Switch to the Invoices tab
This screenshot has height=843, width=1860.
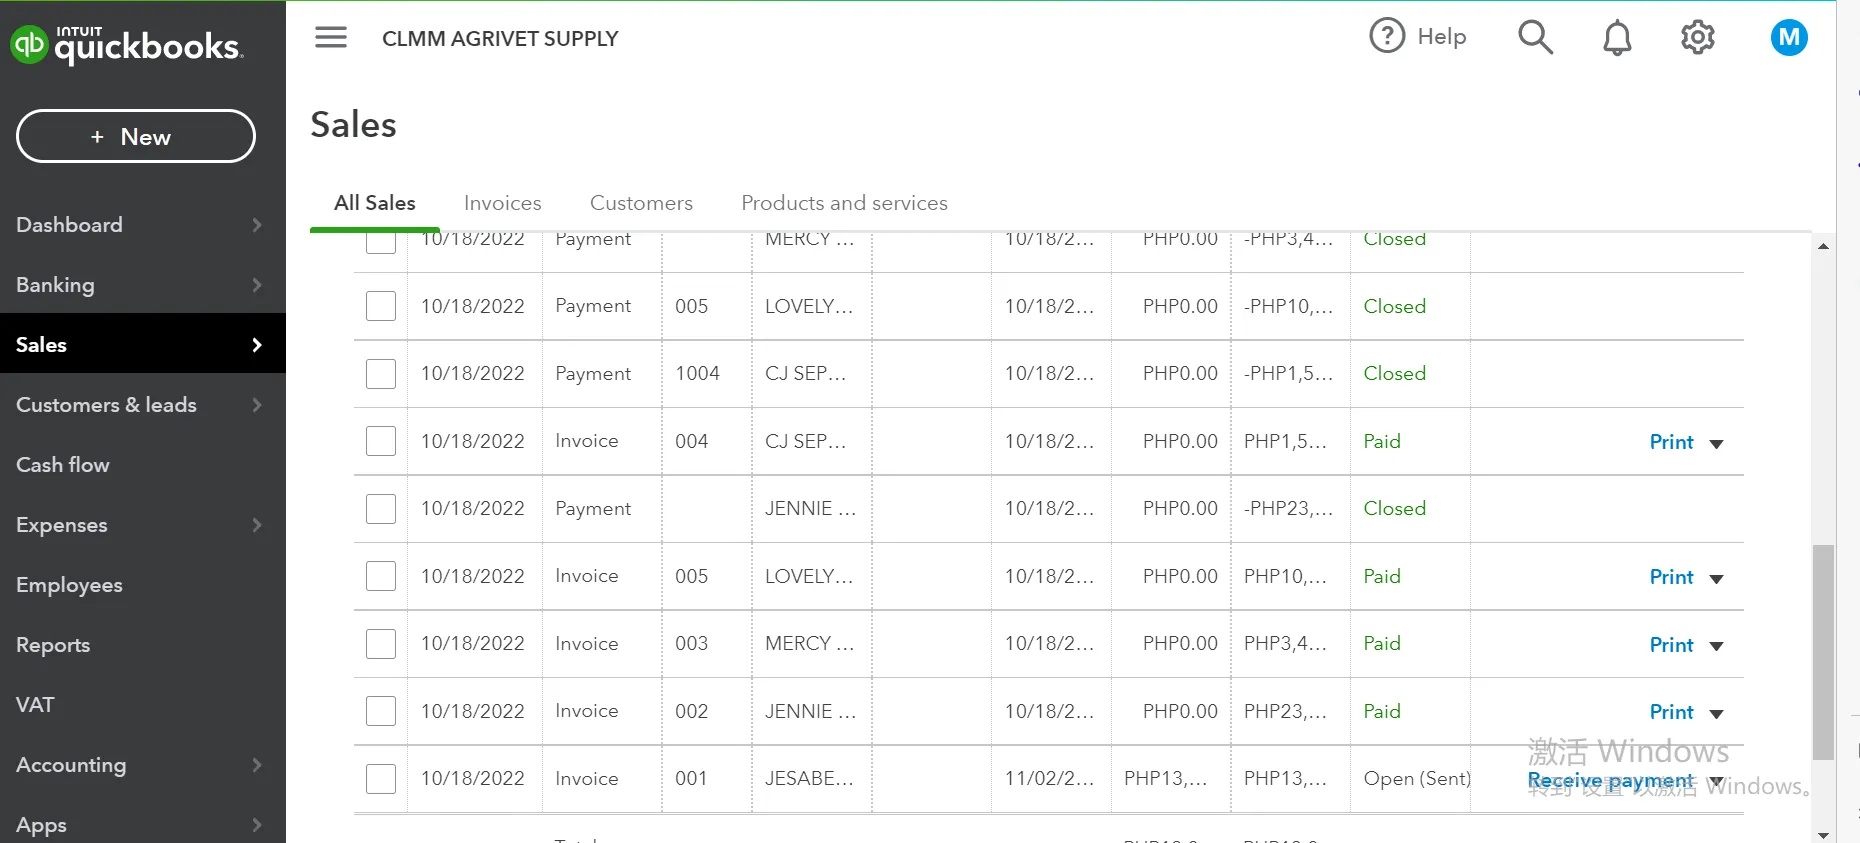point(502,203)
